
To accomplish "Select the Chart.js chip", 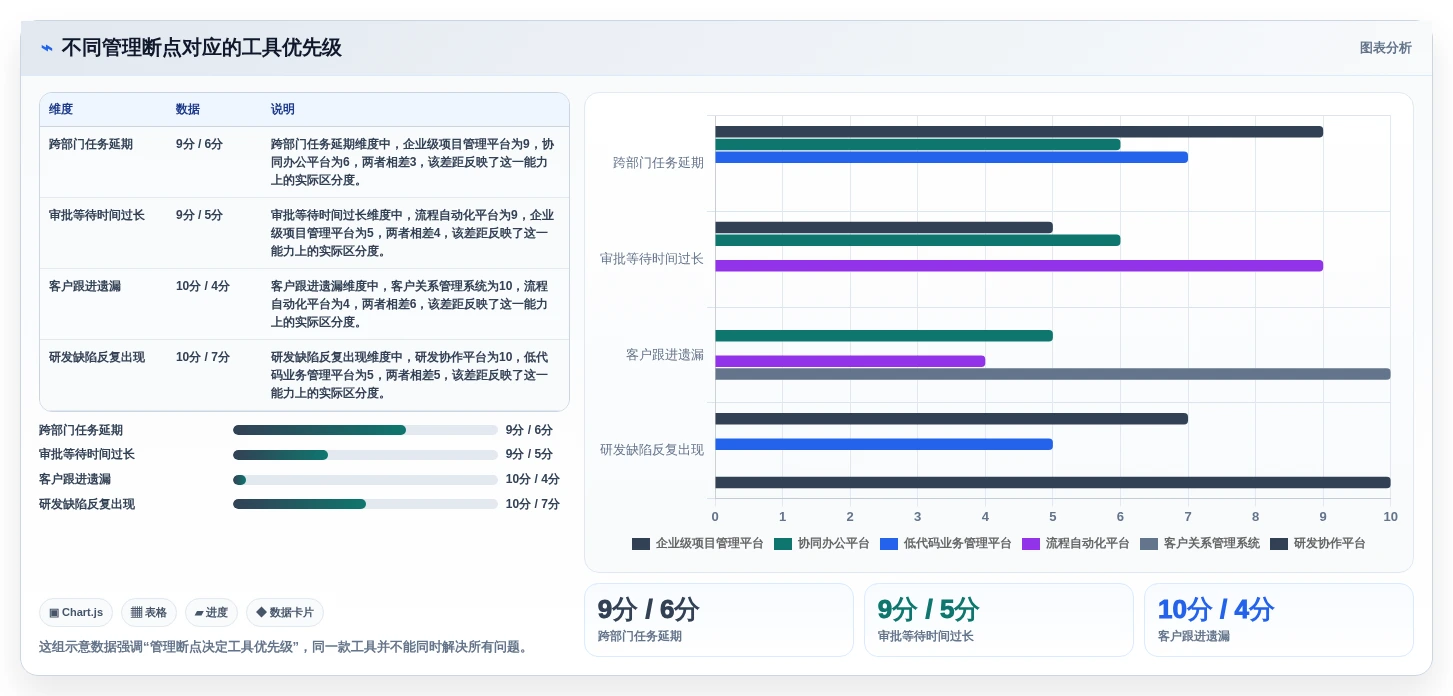I will (76, 613).
